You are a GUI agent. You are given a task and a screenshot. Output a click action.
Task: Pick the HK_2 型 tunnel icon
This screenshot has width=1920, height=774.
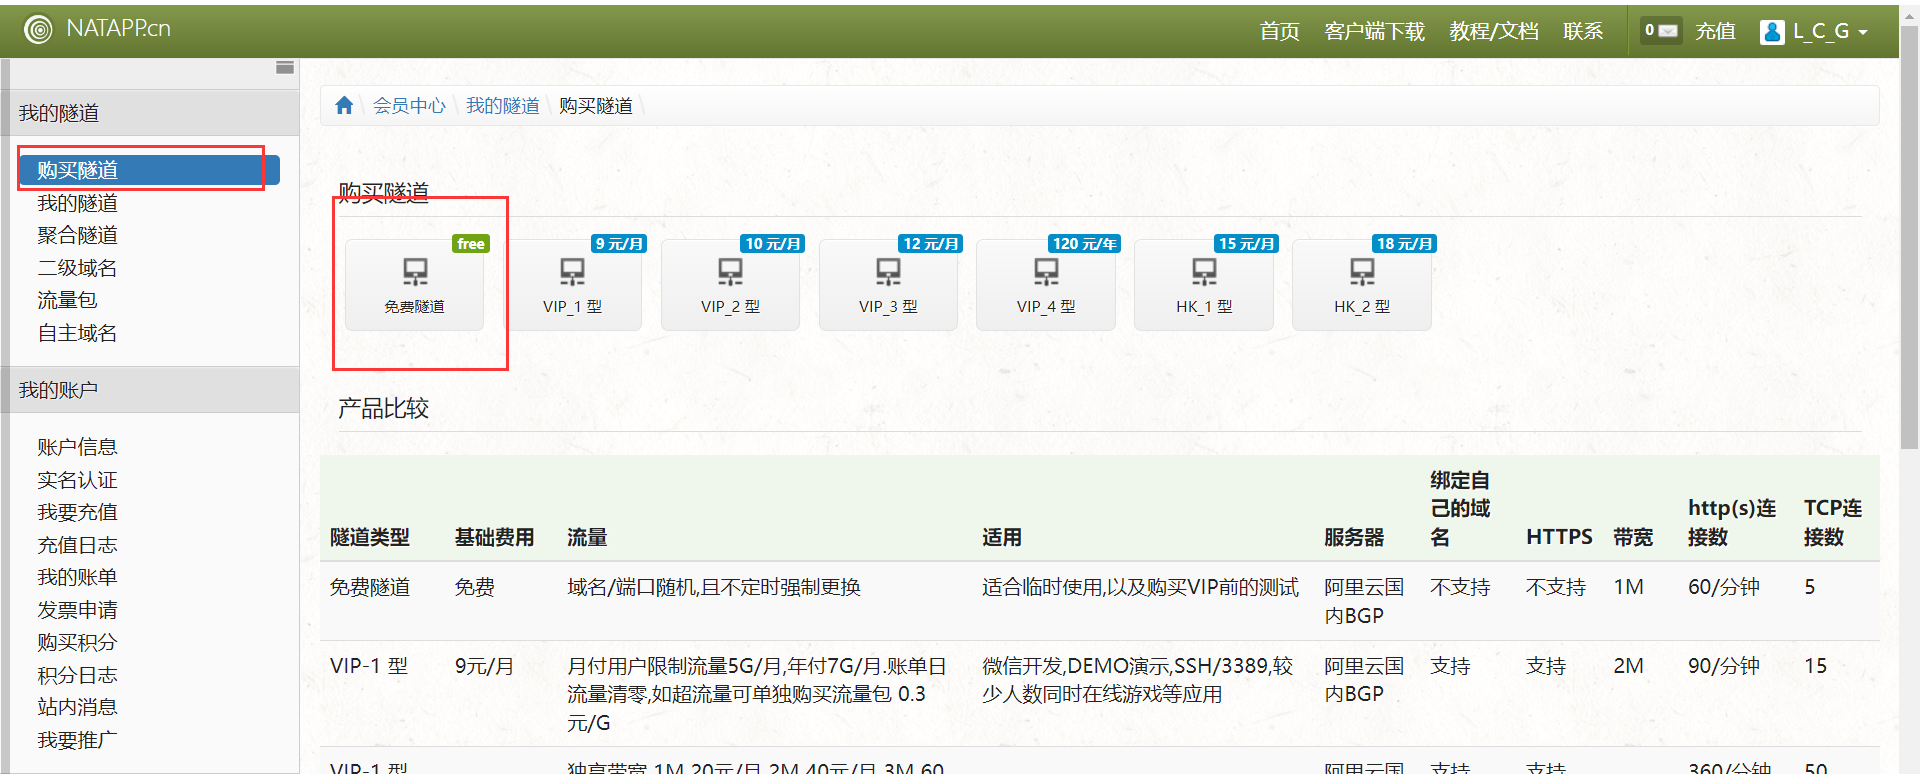(1362, 284)
